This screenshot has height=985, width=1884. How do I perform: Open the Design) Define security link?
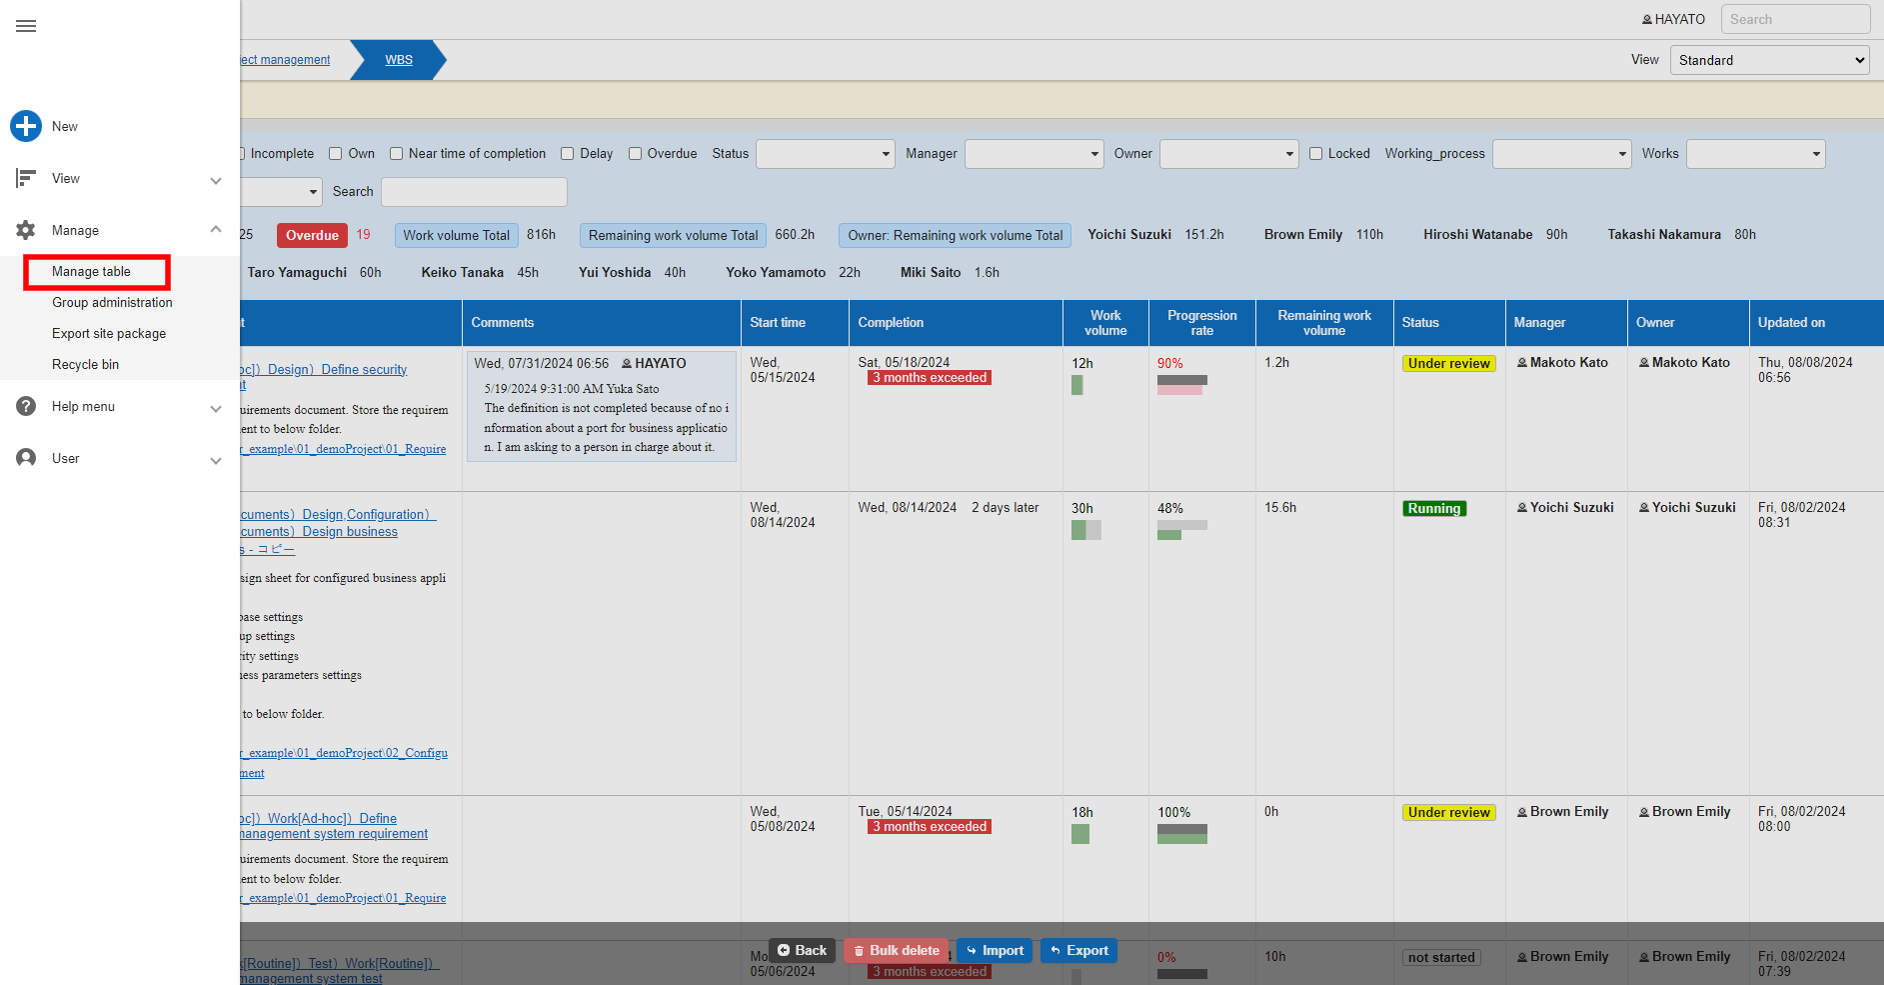(x=337, y=369)
